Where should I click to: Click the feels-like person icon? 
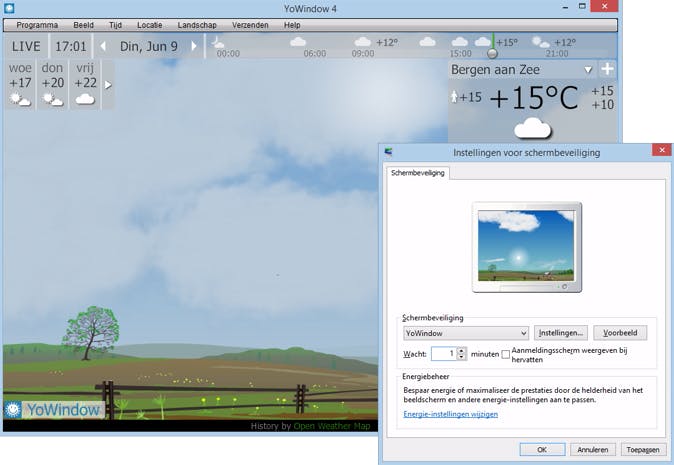pos(454,96)
